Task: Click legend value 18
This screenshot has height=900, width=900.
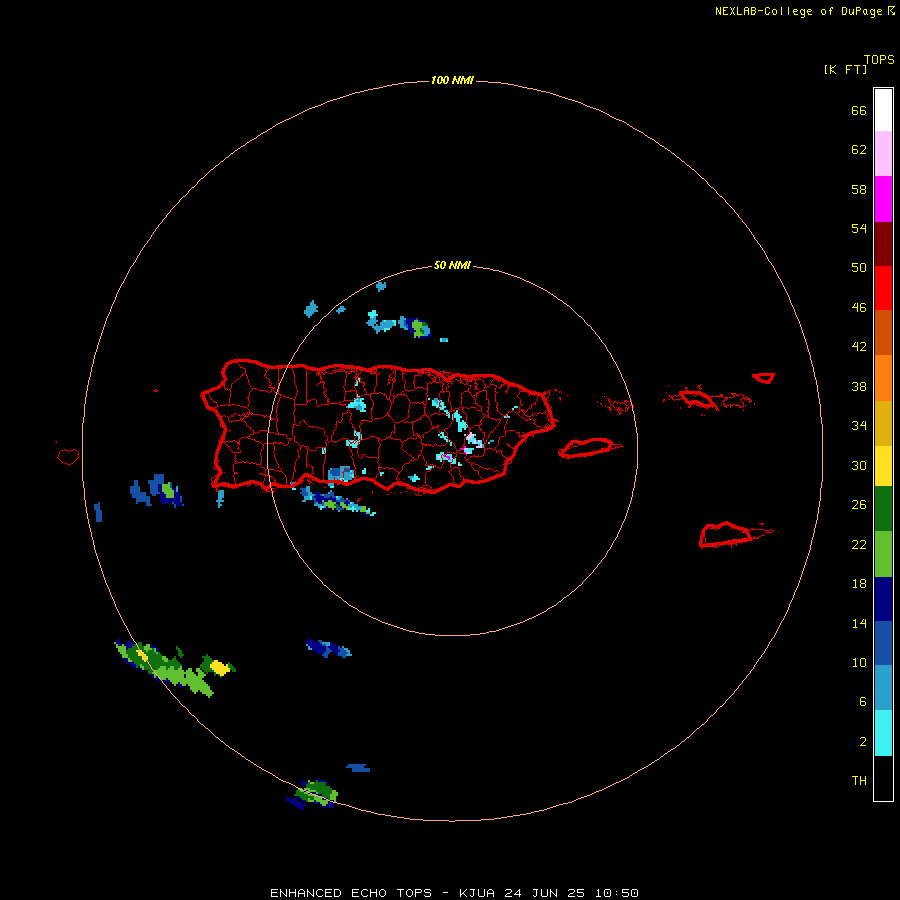Action: 859,584
